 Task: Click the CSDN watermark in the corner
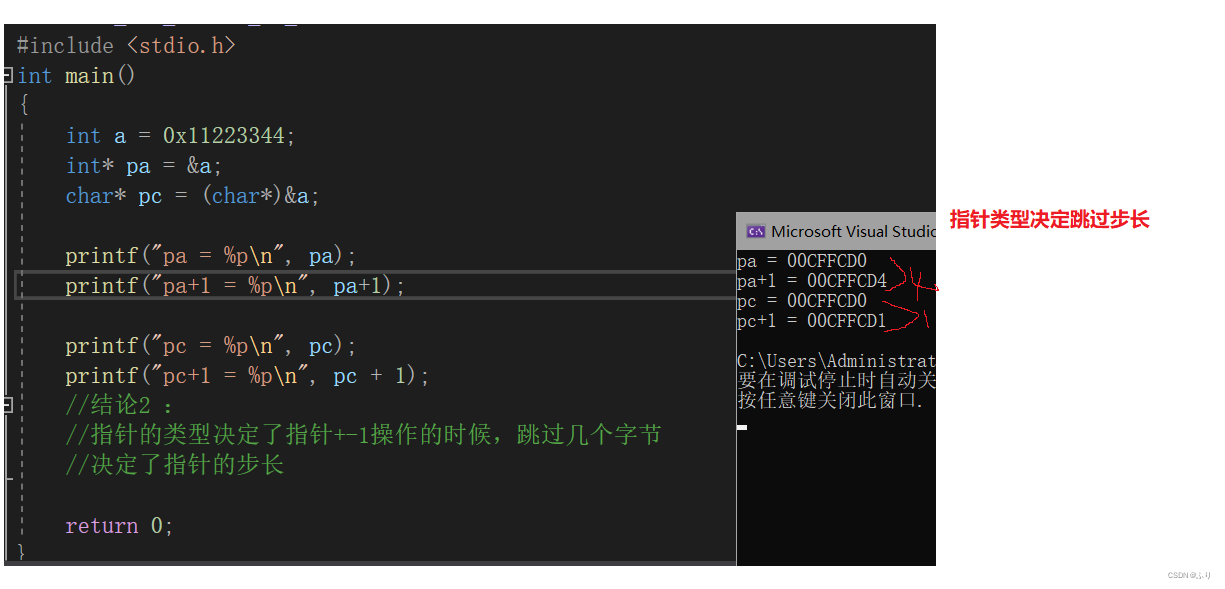pos(1188,576)
